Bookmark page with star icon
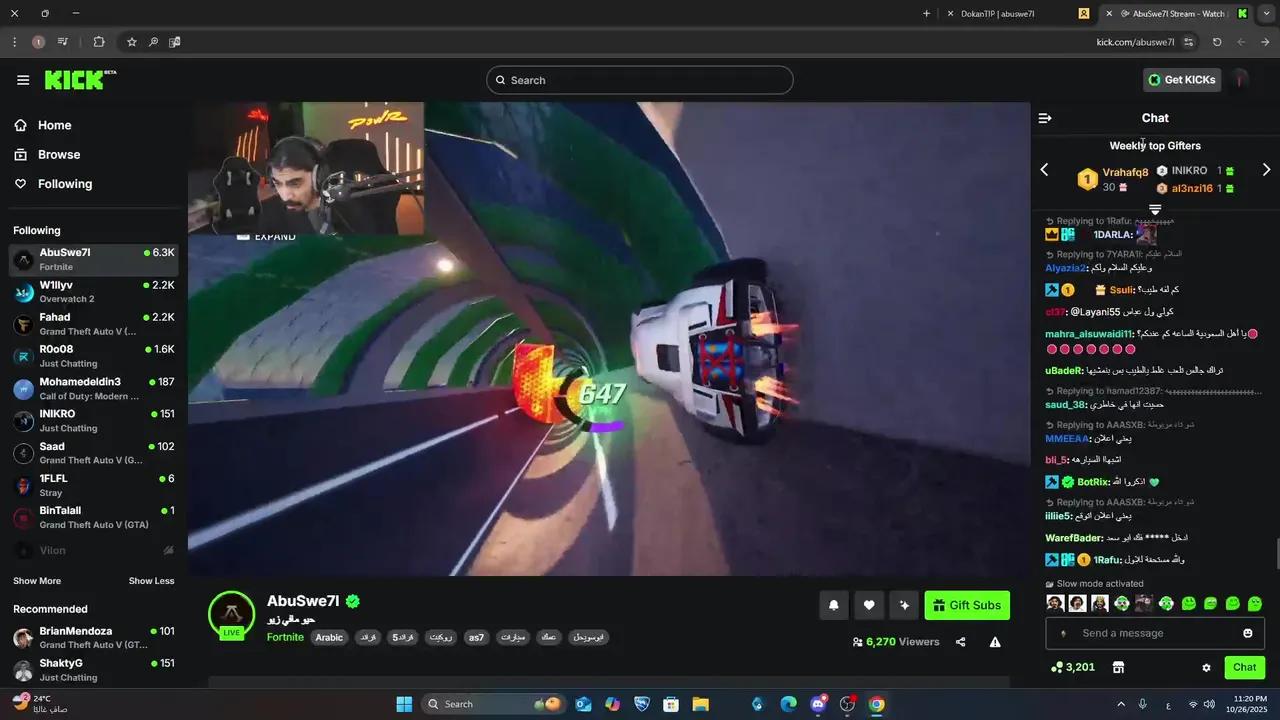The height and width of the screenshot is (720, 1280). pos(131,42)
